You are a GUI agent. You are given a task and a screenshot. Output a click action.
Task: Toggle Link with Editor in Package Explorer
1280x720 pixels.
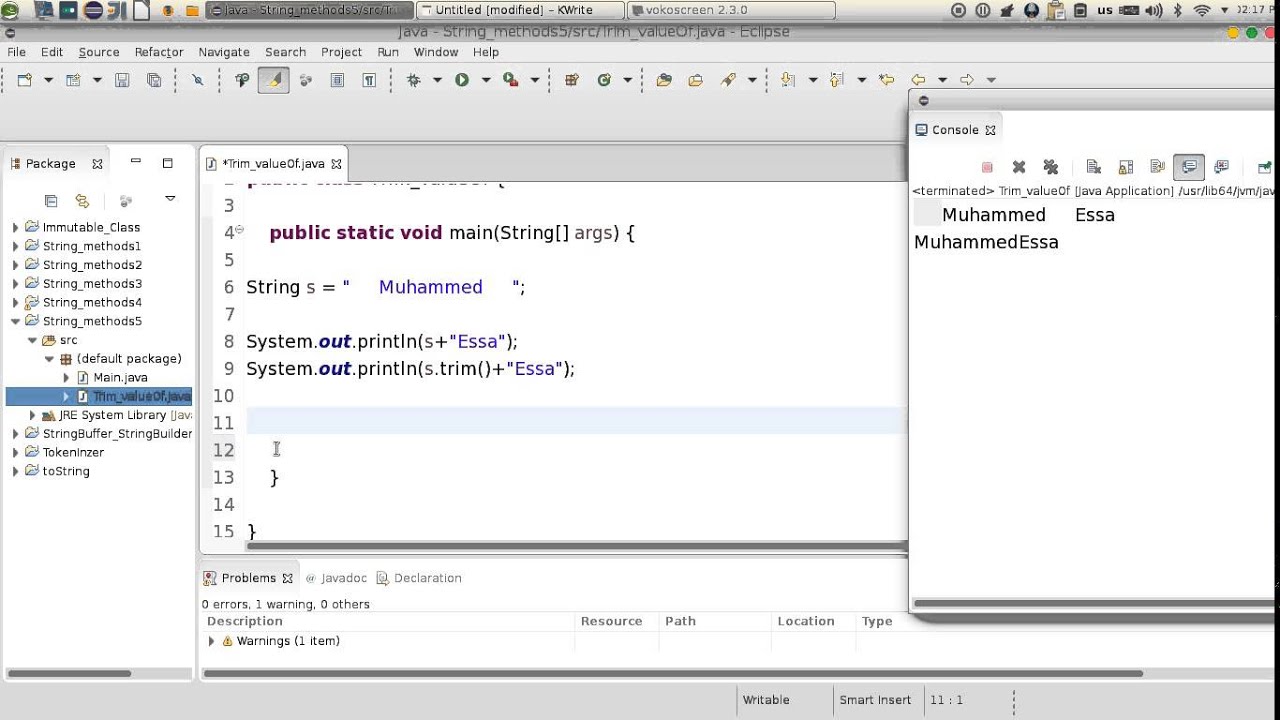[82, 201]
